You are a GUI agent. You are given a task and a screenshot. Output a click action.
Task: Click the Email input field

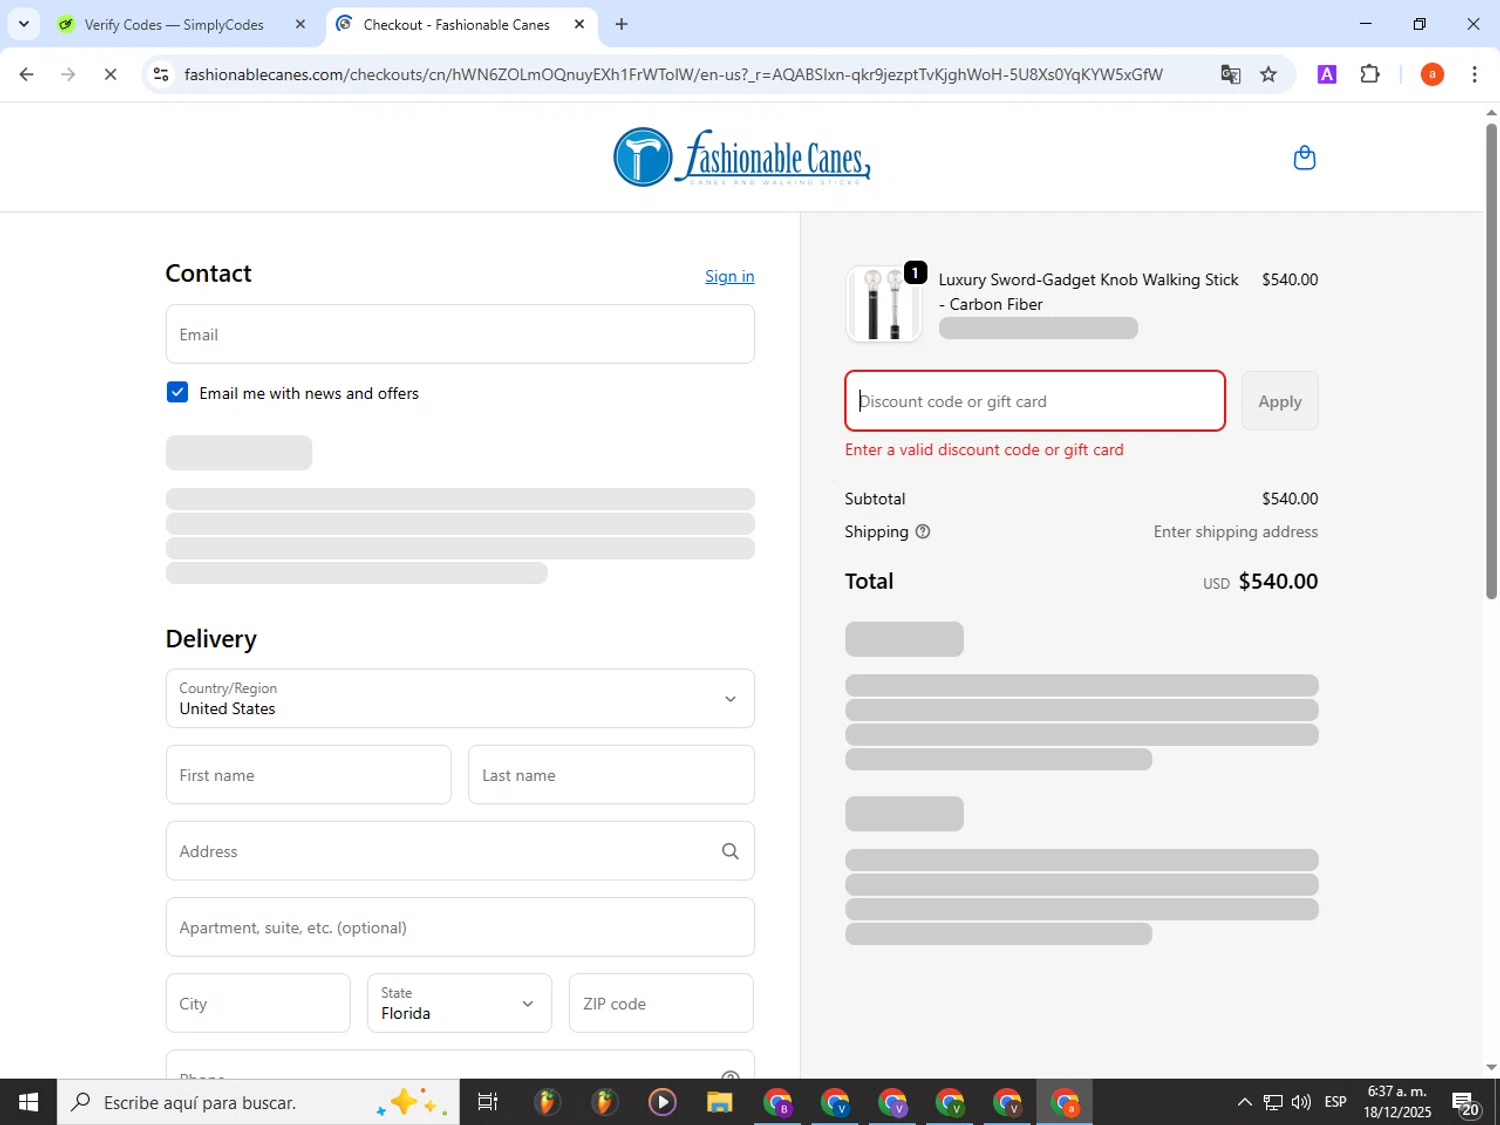[460, 334]
